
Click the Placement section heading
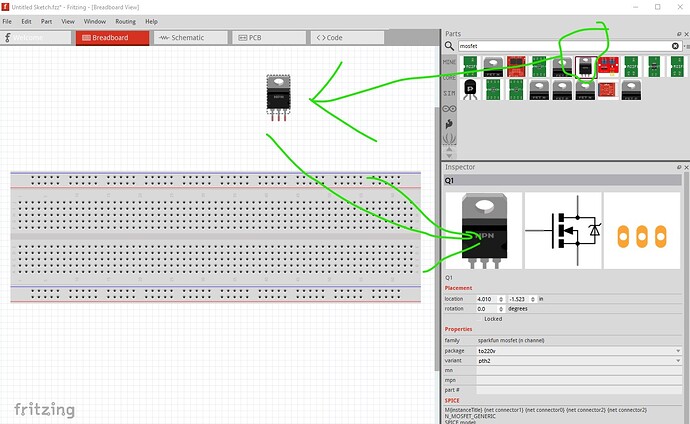coord(458,288)
